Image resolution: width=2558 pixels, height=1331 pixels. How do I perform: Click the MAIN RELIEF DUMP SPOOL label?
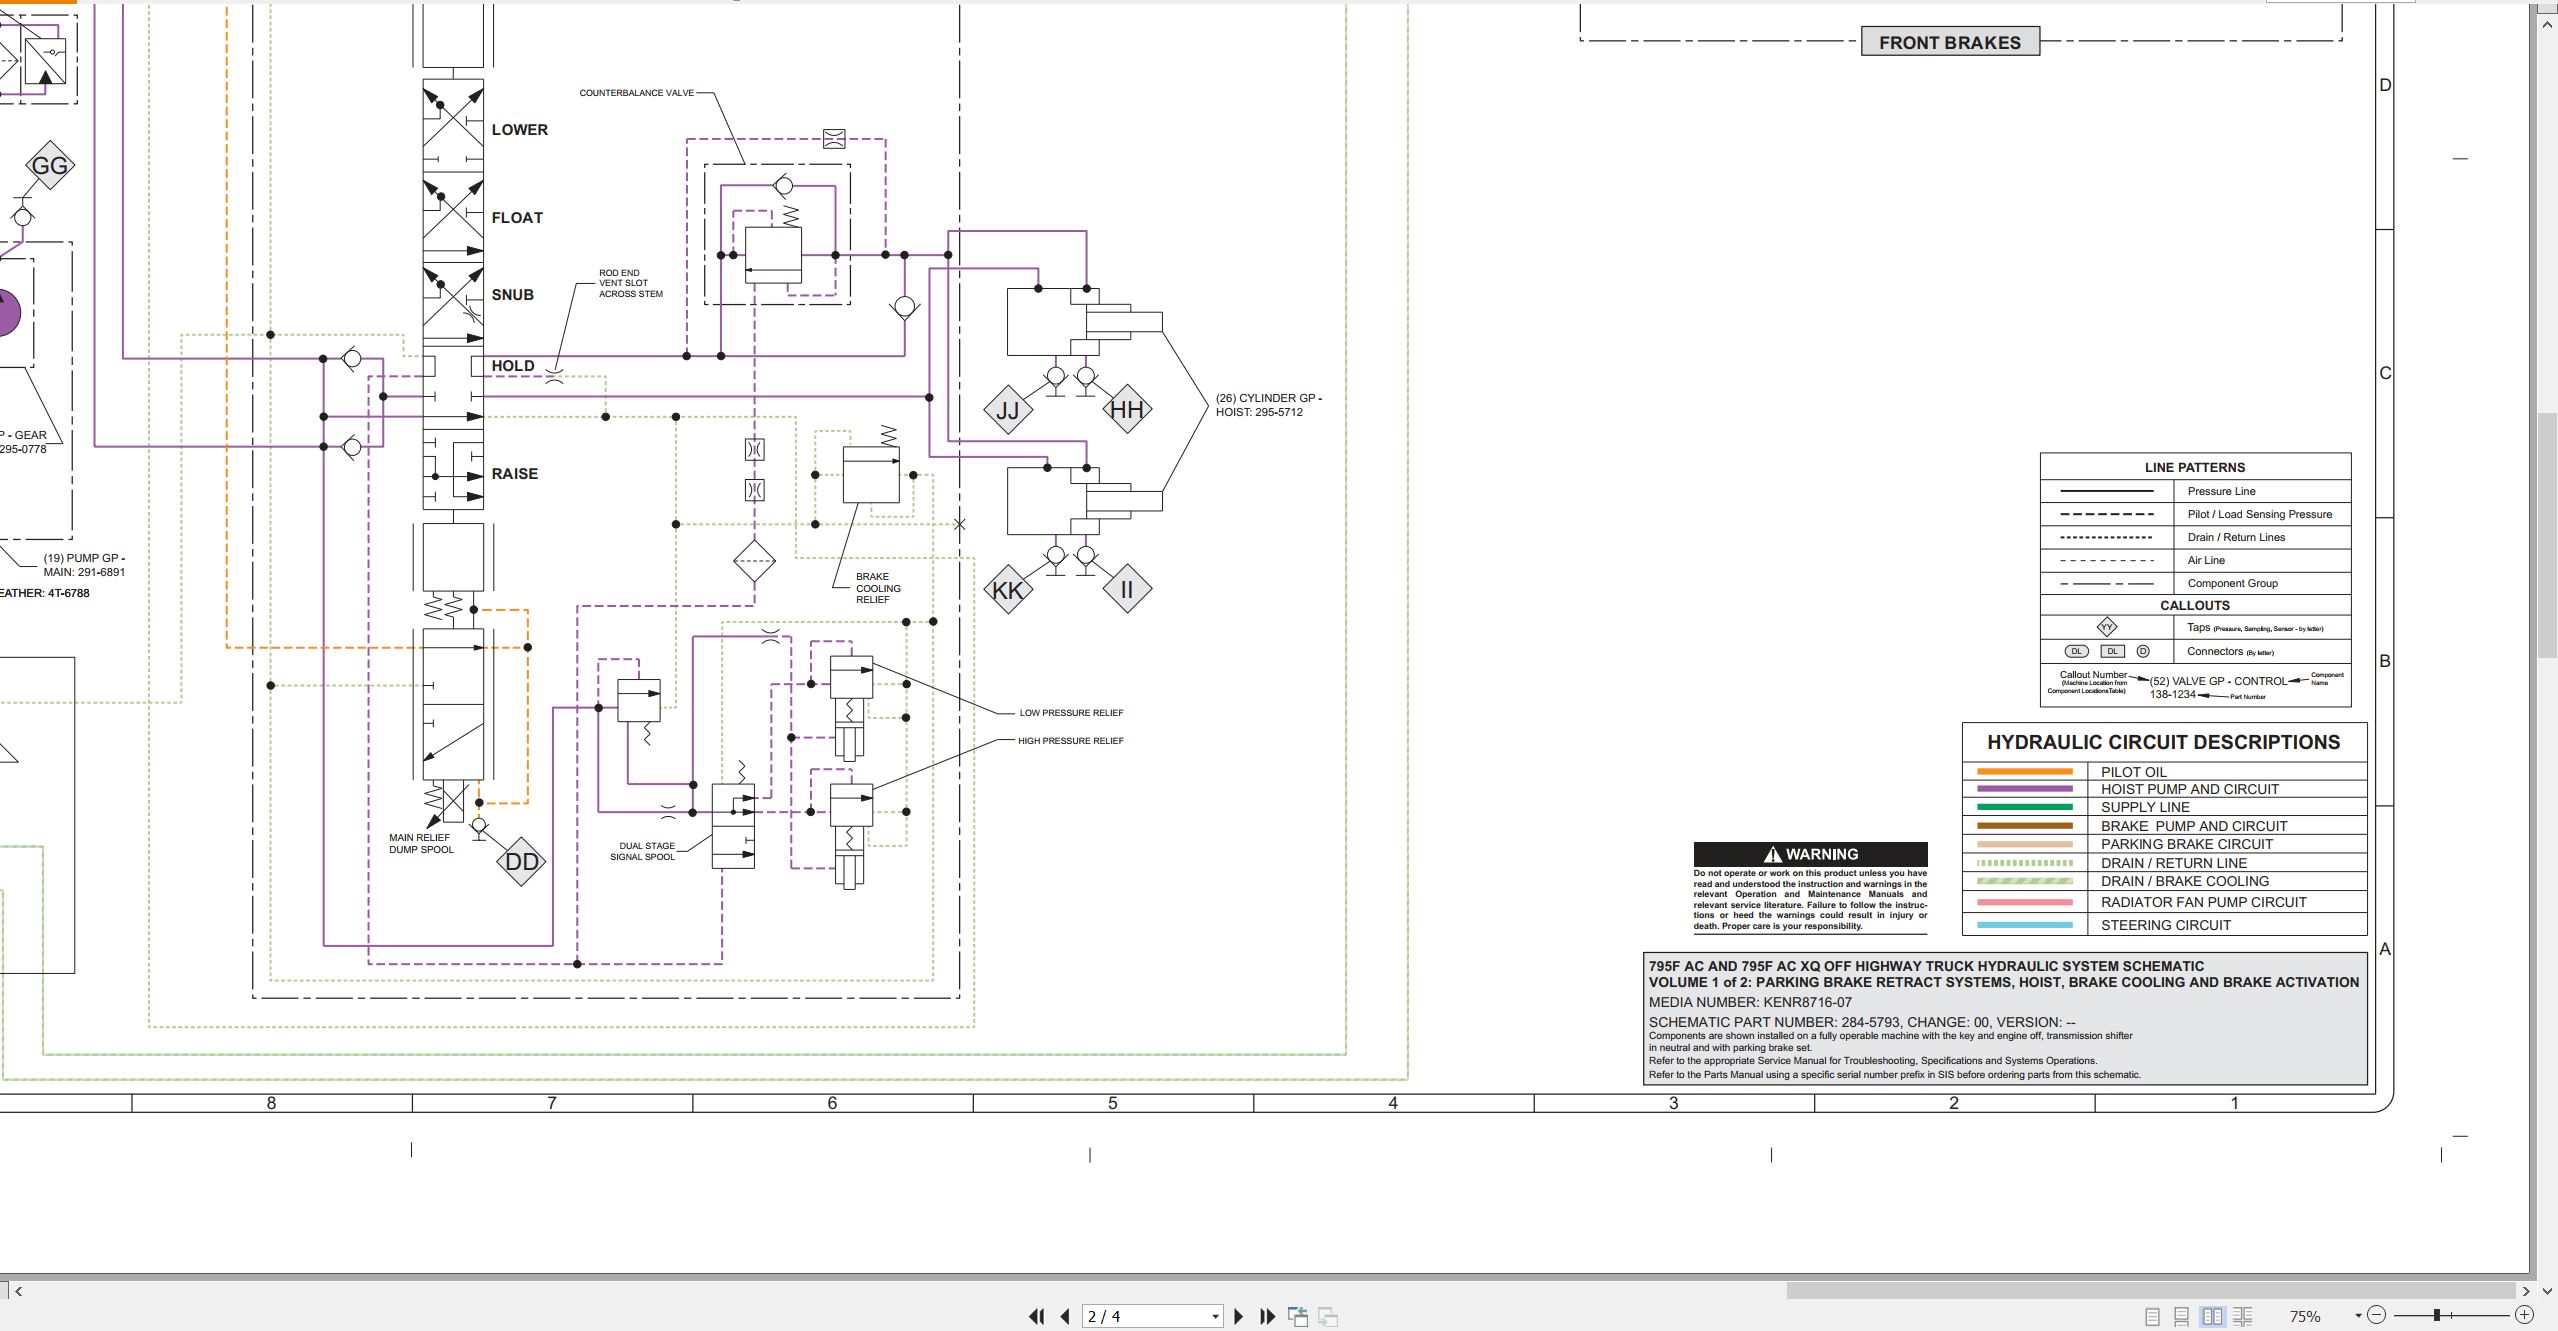coord(421,844)
